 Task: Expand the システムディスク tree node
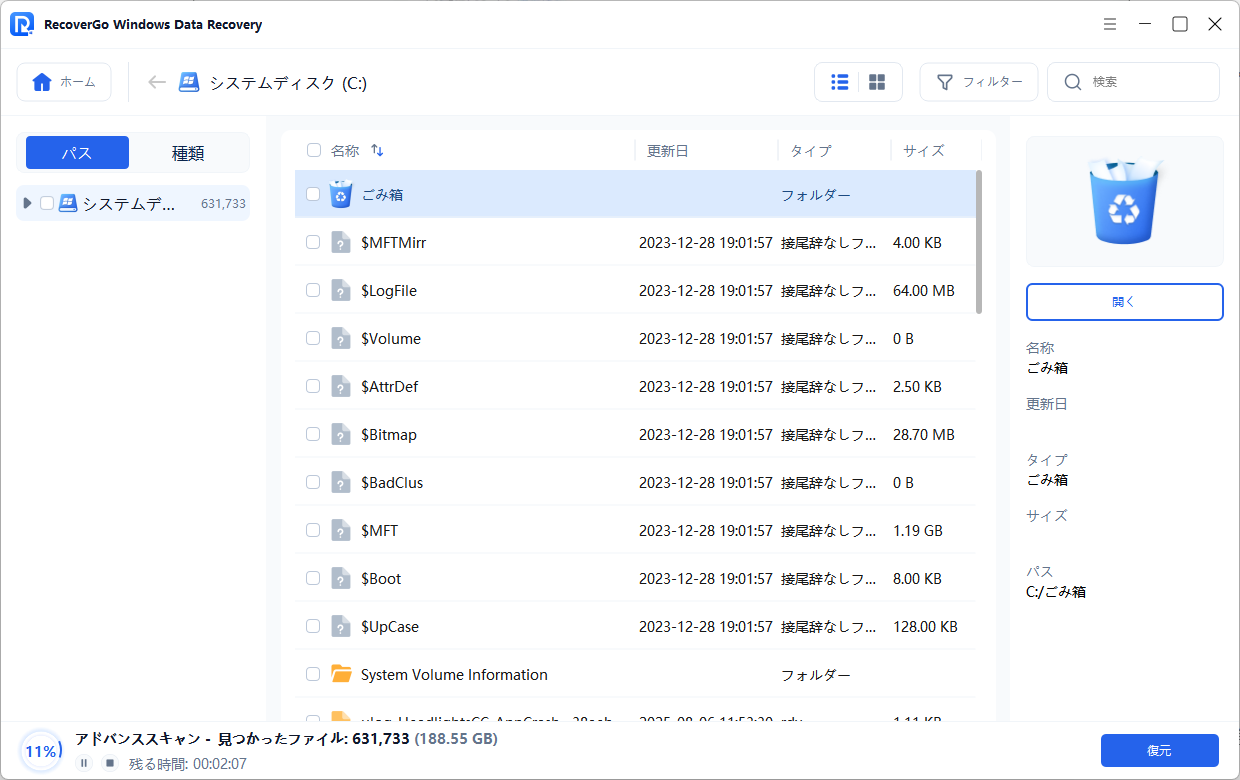(28, 203)
